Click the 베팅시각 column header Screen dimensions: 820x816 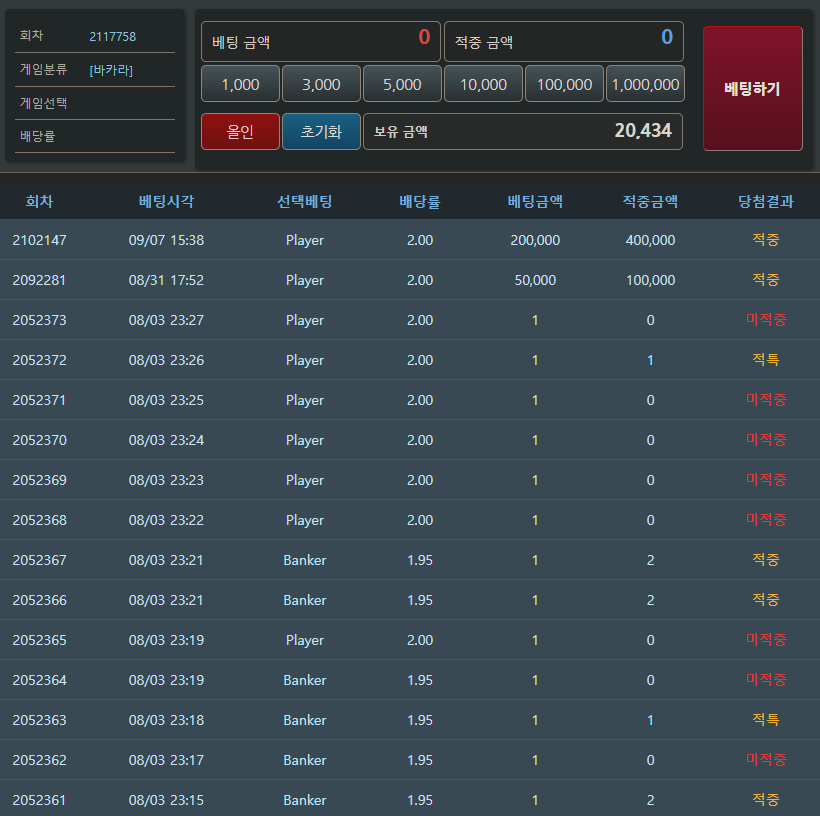[x=166, y=201]
